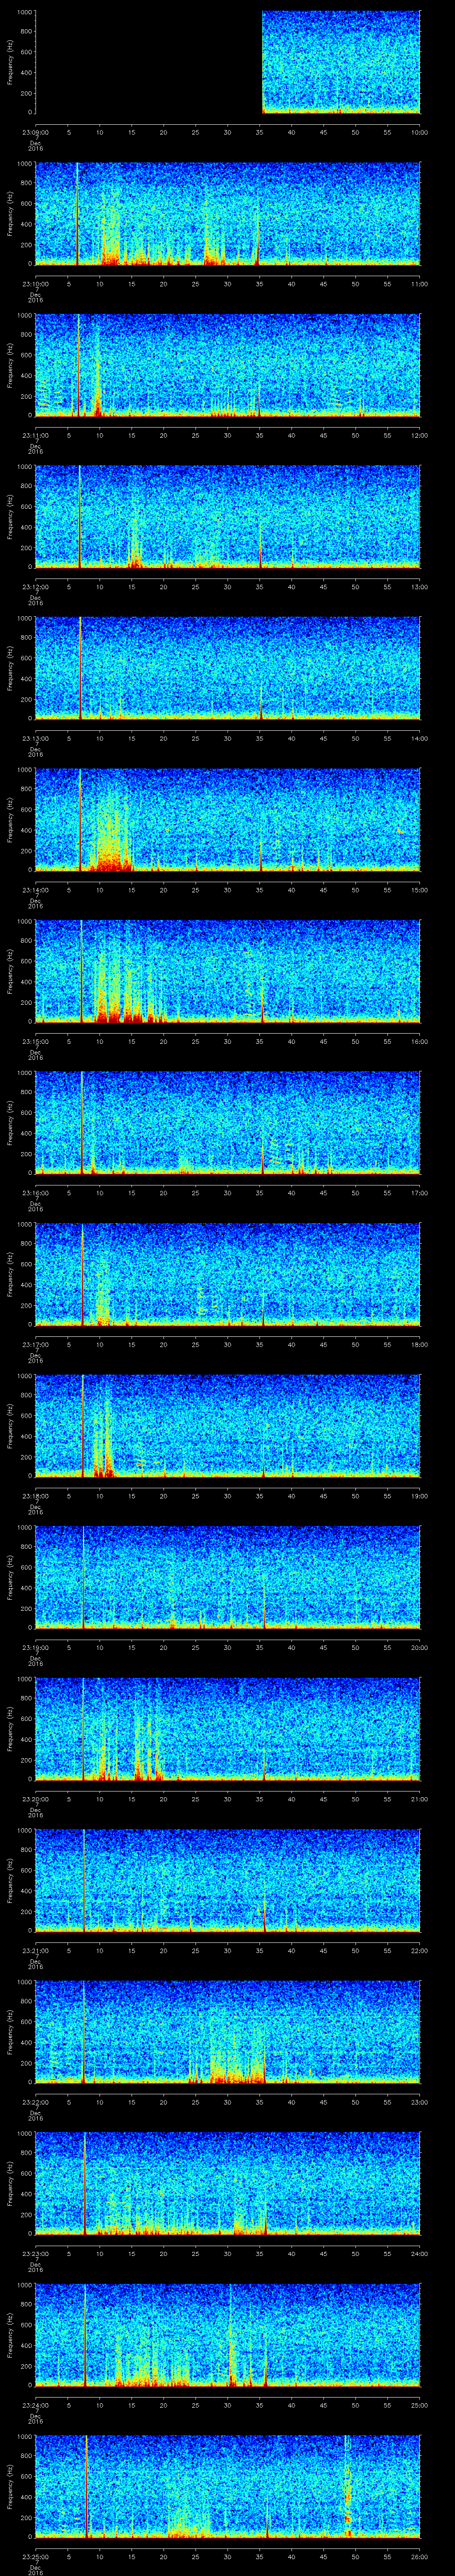Viewport: 455px width, 2576px height.
Task: Click the 23:11:00 time axis label
Action: tap(36, 435)
